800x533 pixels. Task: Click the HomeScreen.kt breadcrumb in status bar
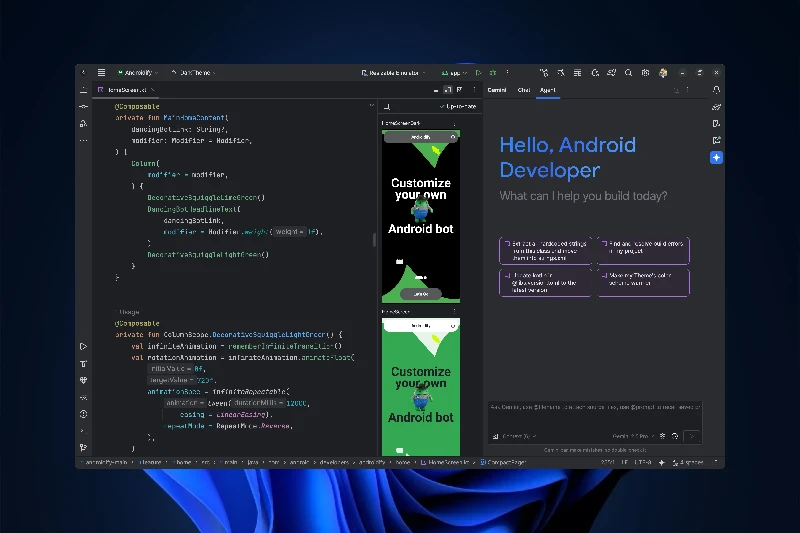pos(444,463)
